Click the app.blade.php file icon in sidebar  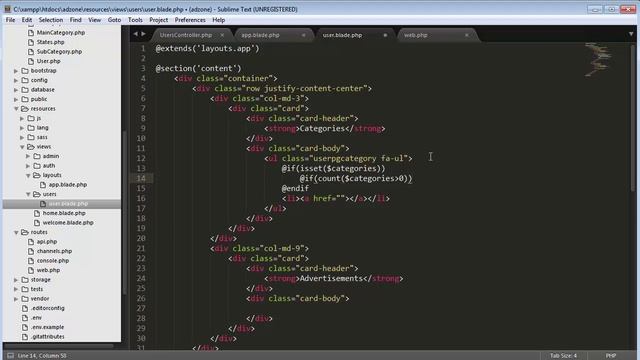[42, 184]
